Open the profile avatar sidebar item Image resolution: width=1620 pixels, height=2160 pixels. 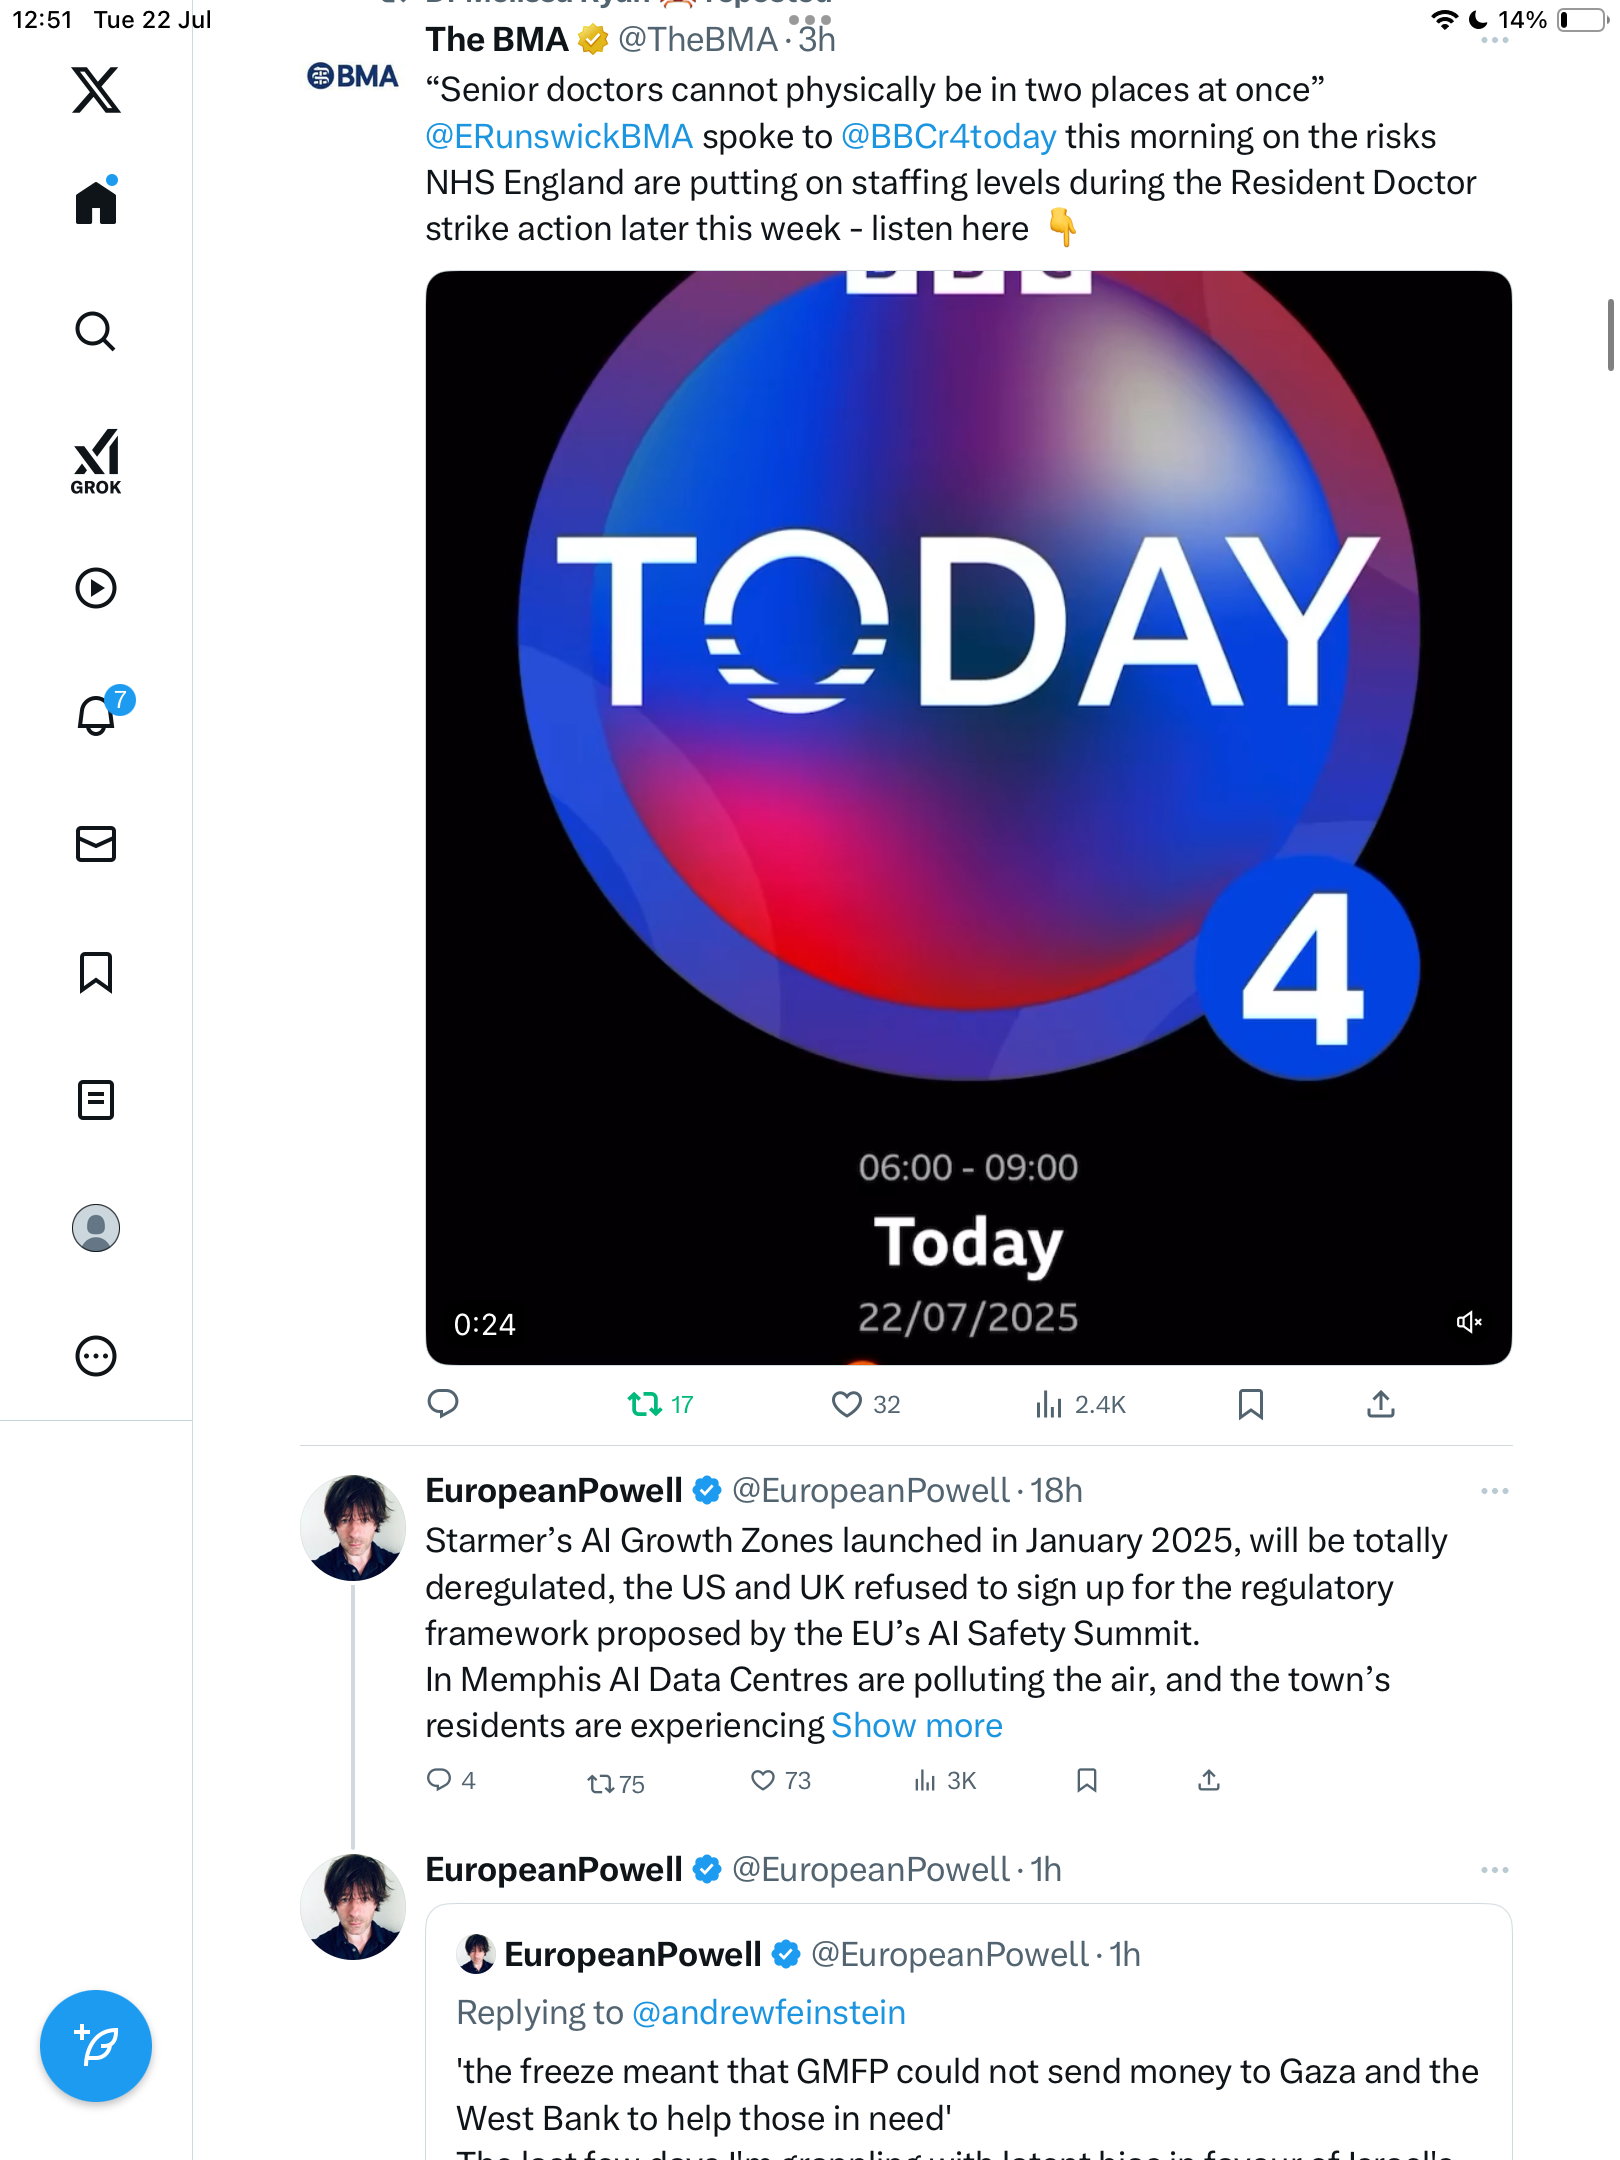pos(96,1228)
